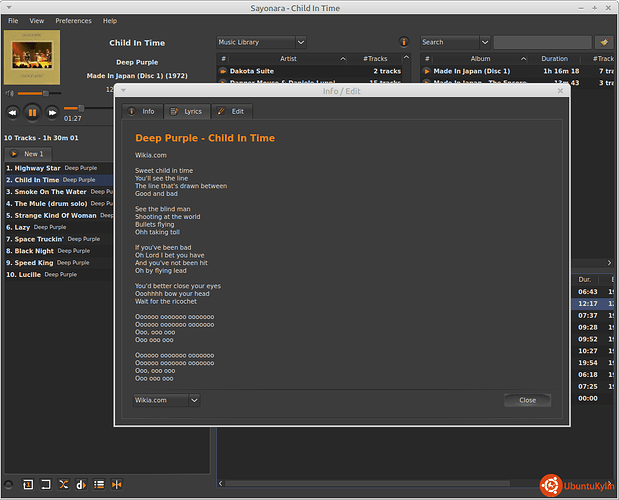Click the 1h 16m 18 album duration

point(561,71)
